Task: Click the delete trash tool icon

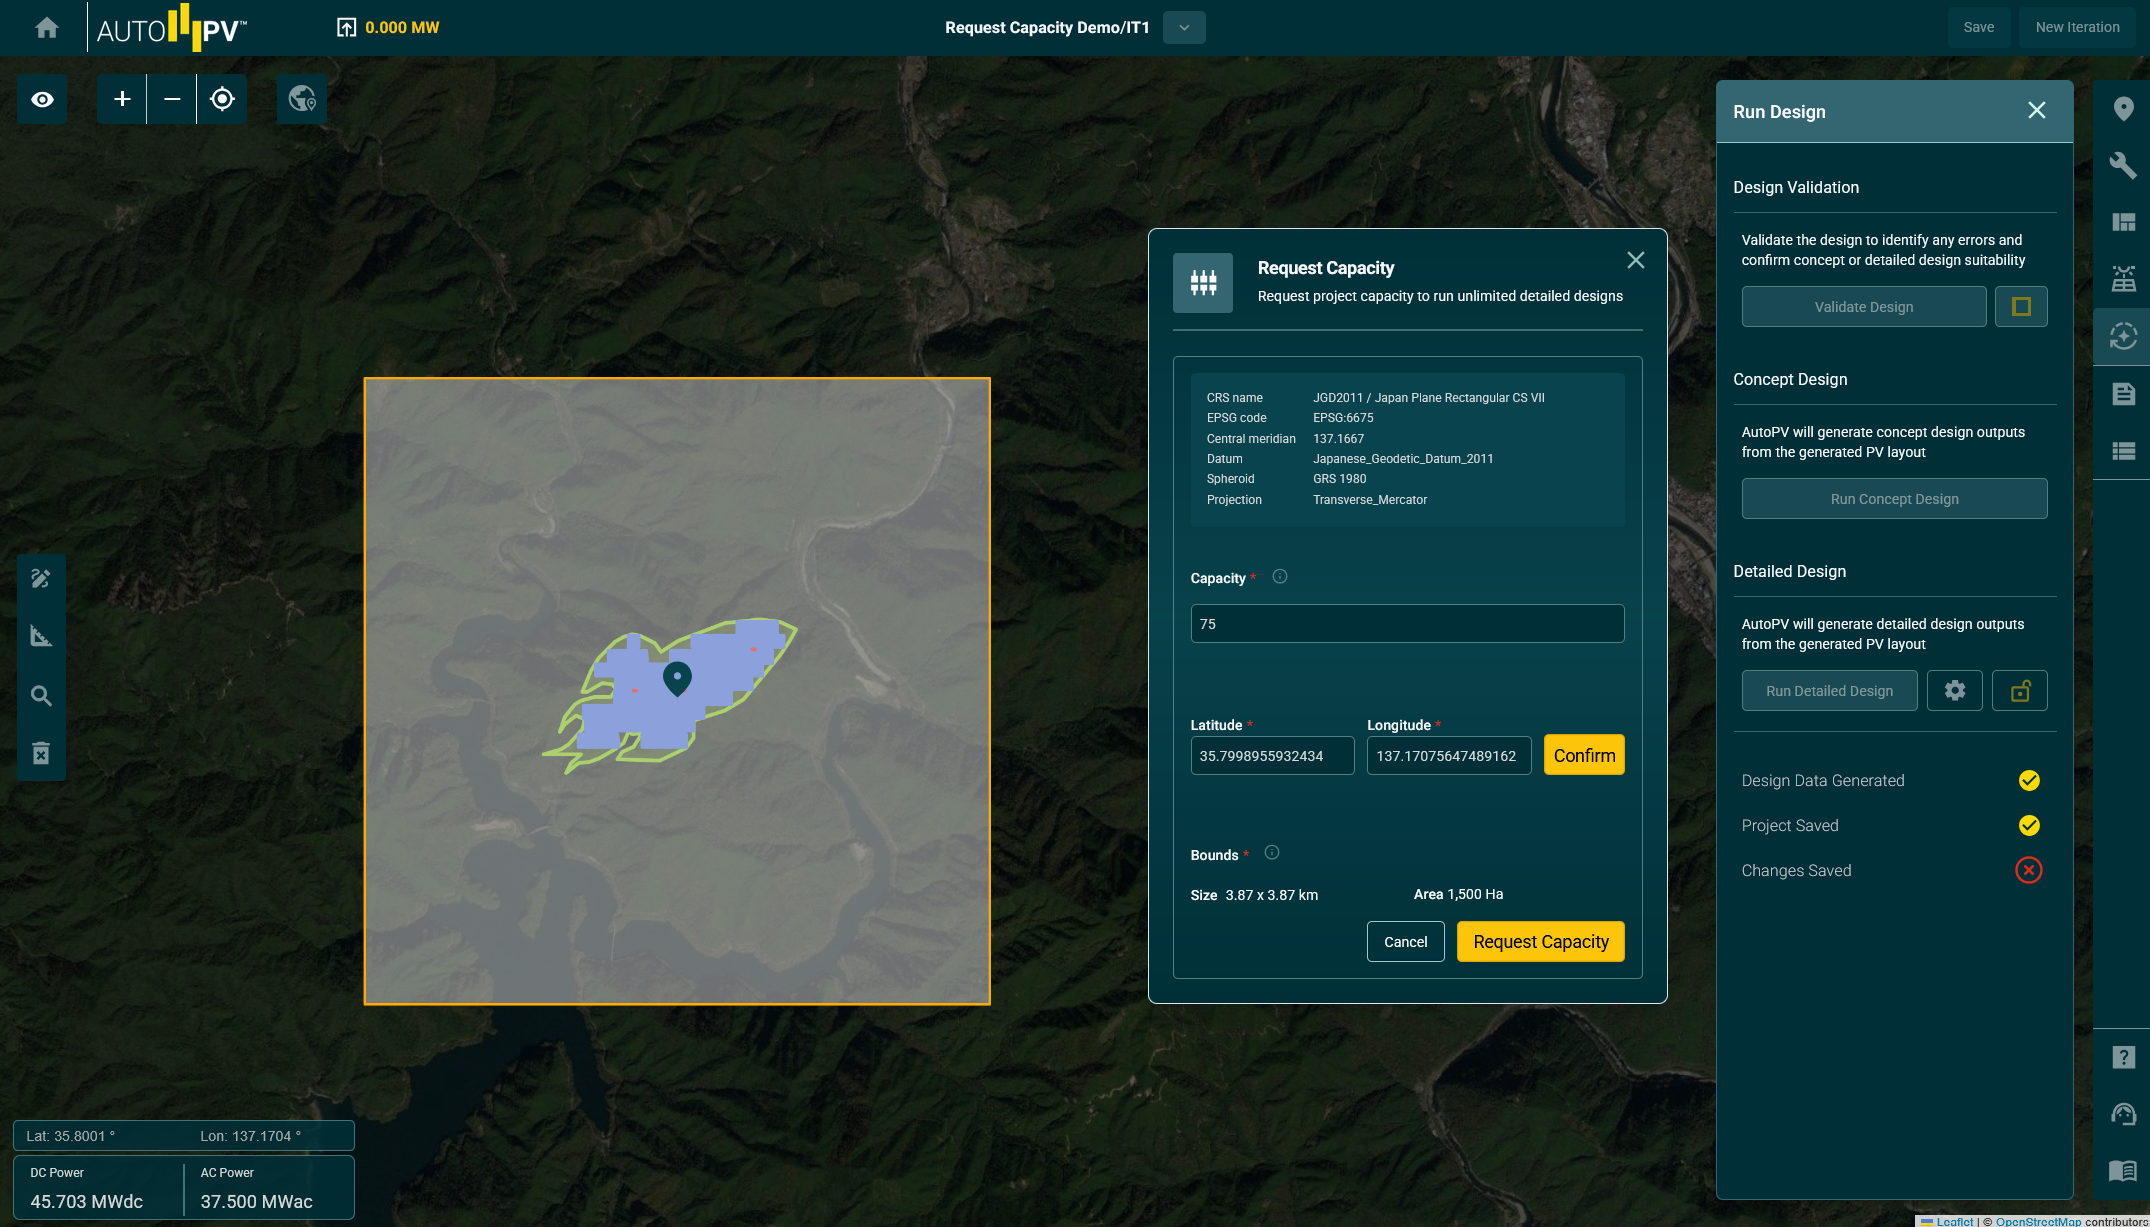Action: [41, 752]
